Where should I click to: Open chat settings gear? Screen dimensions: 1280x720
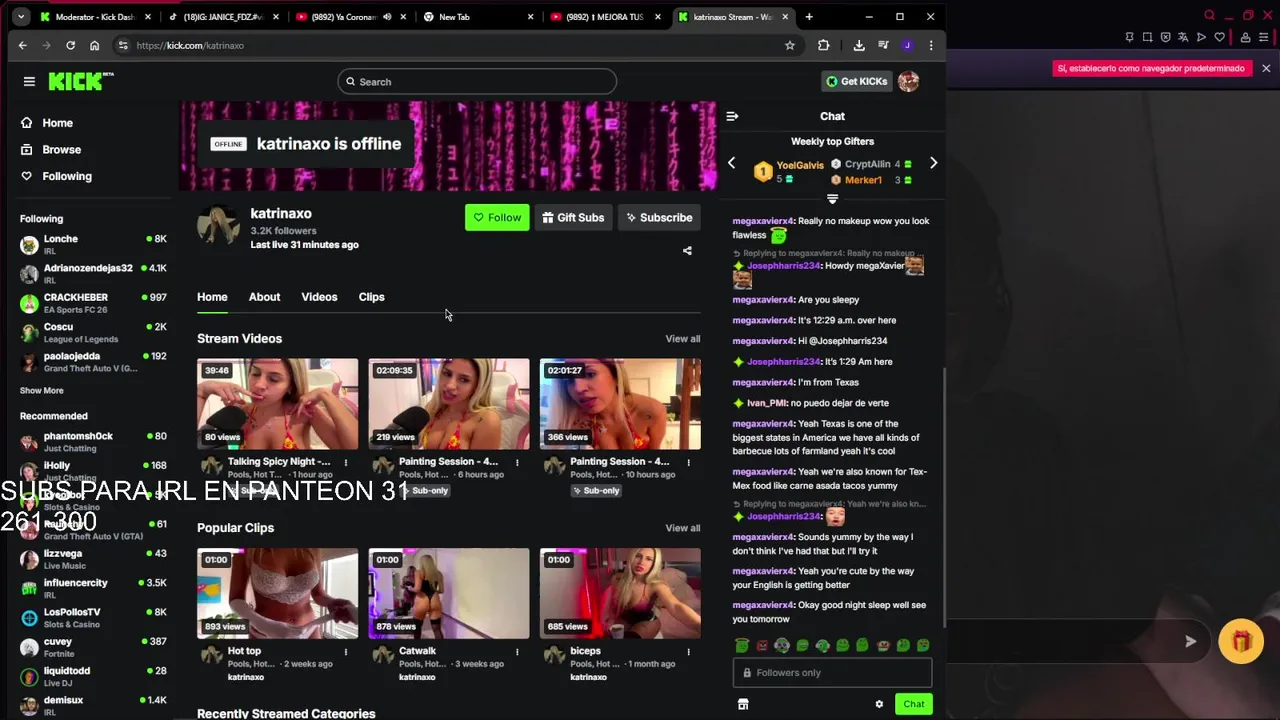(x=879, y=704)
